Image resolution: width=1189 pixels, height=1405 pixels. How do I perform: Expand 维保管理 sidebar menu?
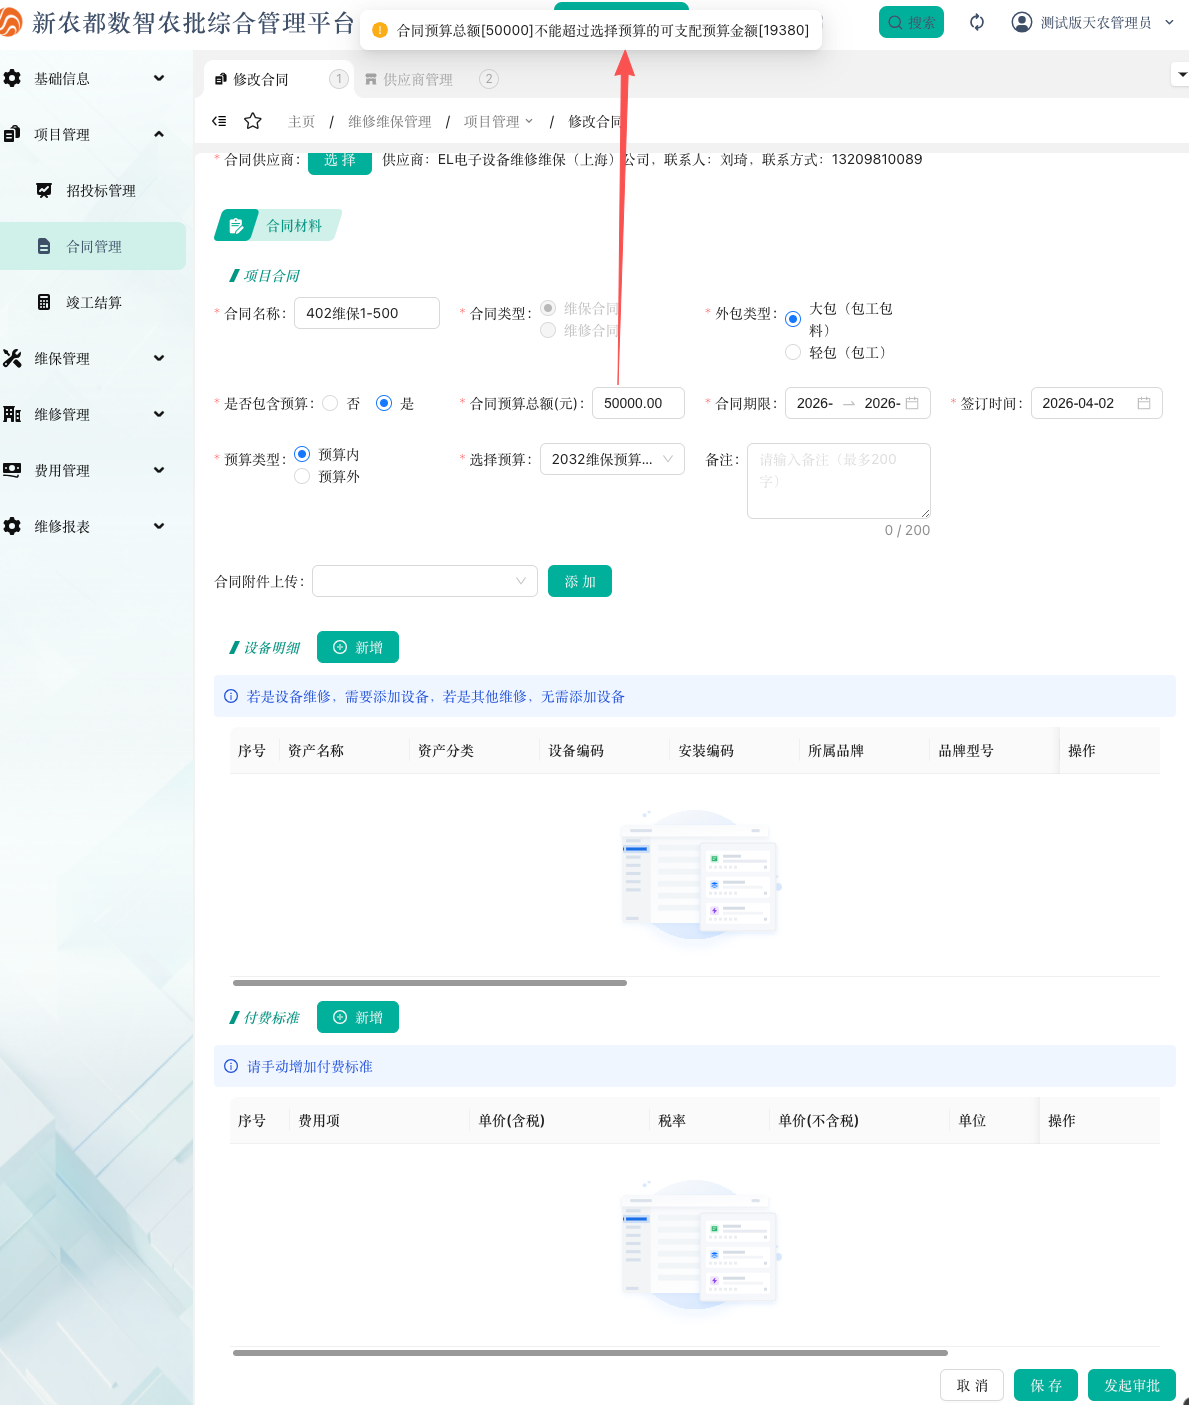coord(159,358)
